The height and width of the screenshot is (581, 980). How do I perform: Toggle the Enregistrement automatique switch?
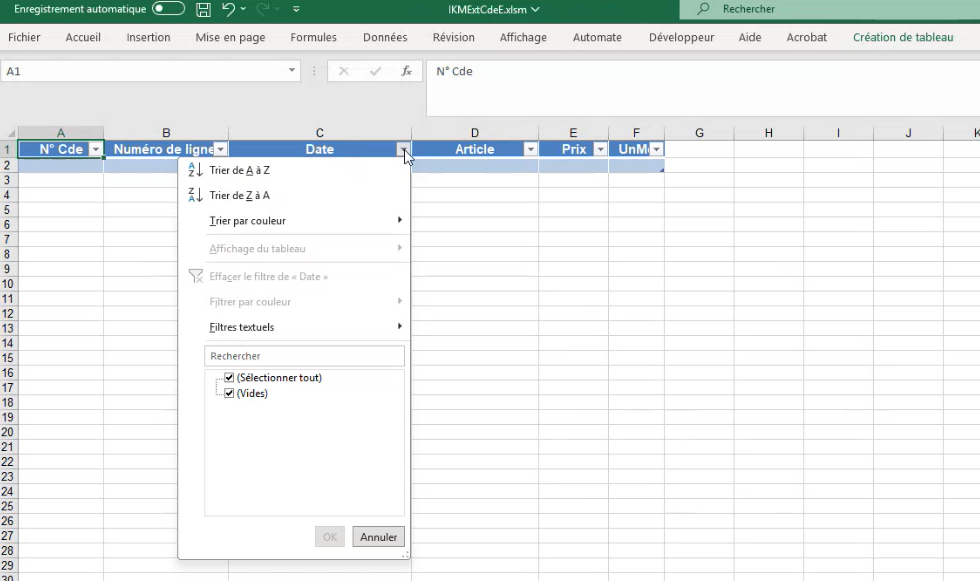point(168,9)
